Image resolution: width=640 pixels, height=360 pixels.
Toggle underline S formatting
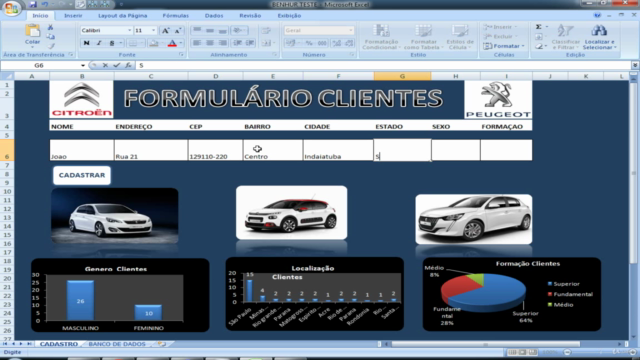tap(111, 43)
